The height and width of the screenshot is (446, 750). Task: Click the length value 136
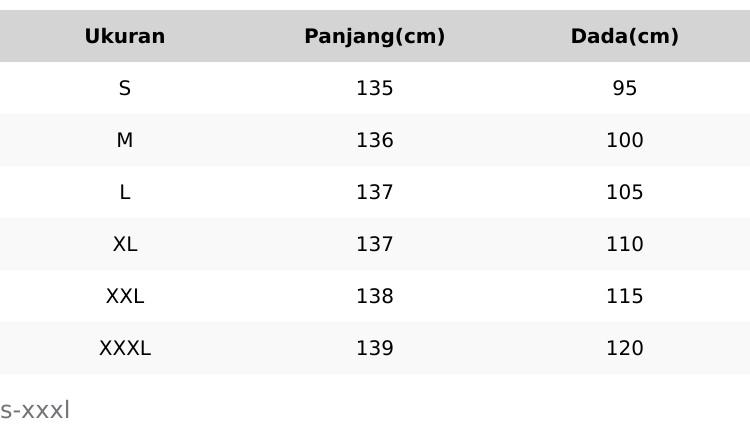pyautogui.click(x=375, y=141)
